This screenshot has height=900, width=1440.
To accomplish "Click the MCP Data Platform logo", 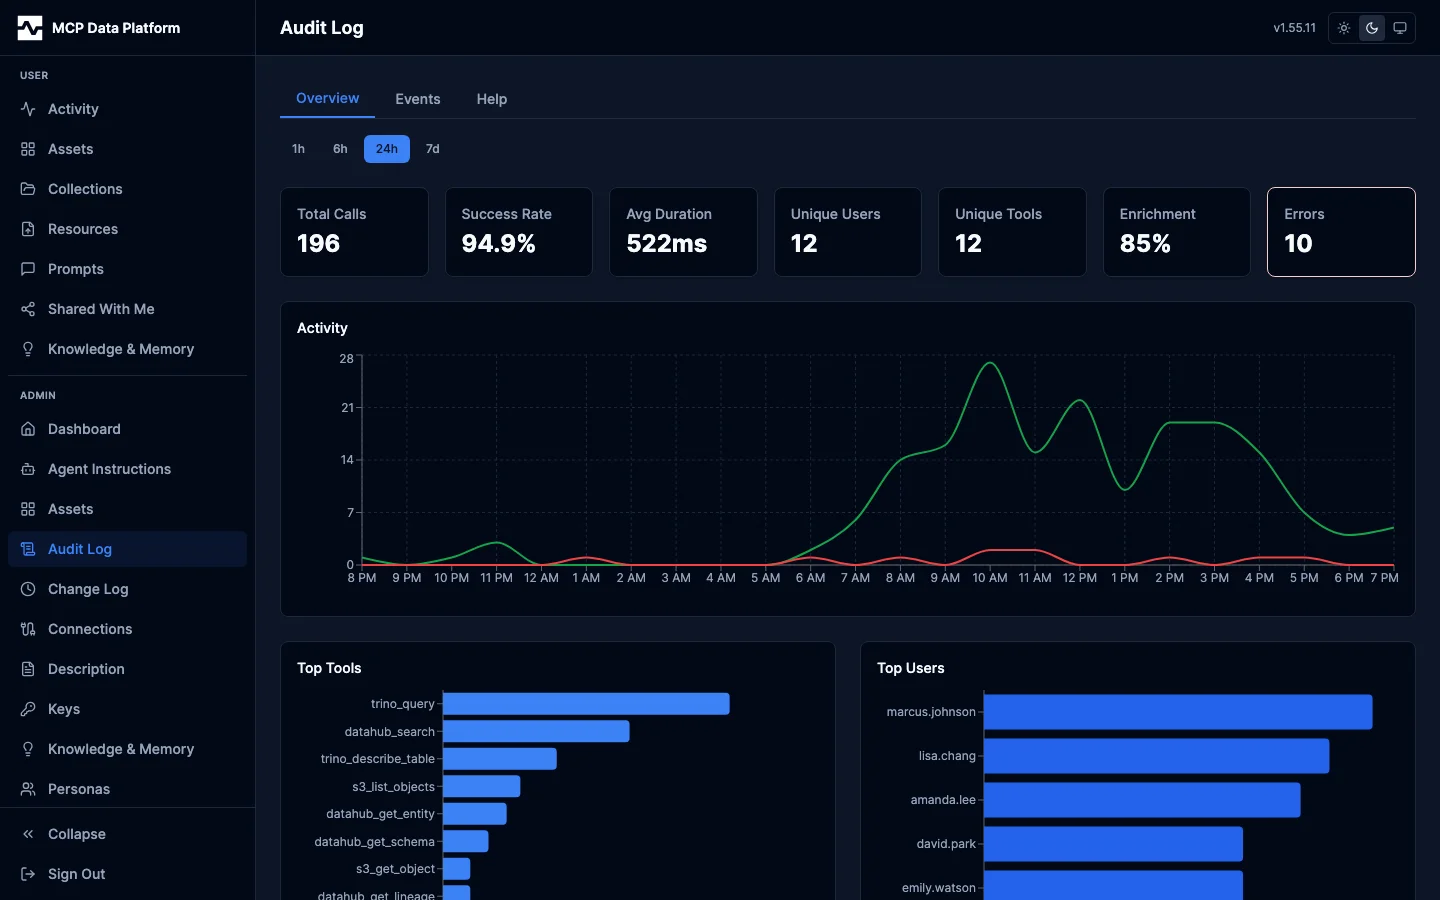I will (99, 28).
